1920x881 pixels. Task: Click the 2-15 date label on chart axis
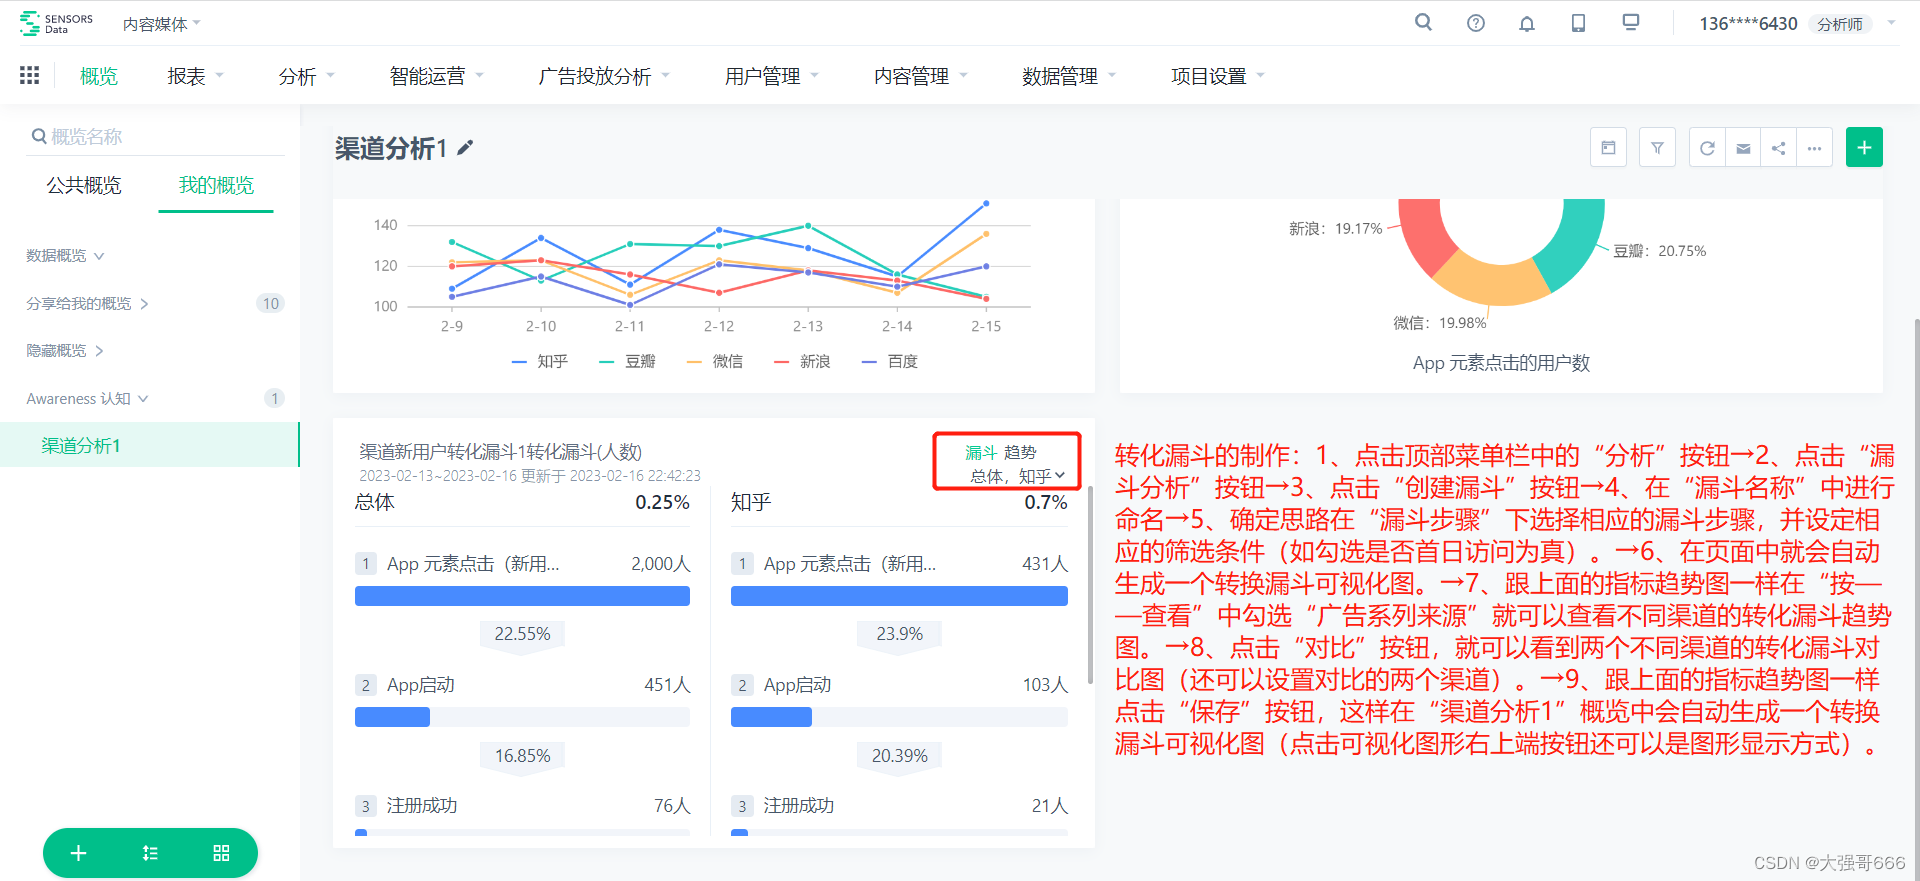click(x=986, y=326)
